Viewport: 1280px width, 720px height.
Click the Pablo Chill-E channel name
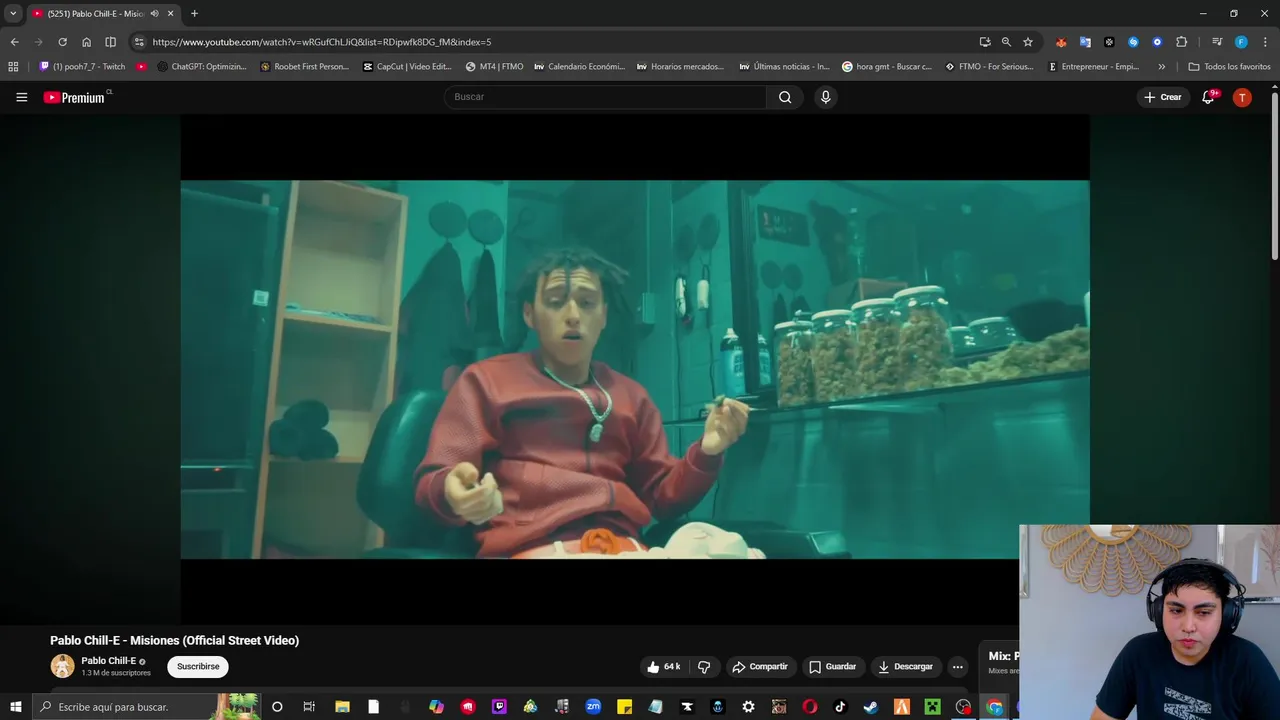[x=108, y=661]
